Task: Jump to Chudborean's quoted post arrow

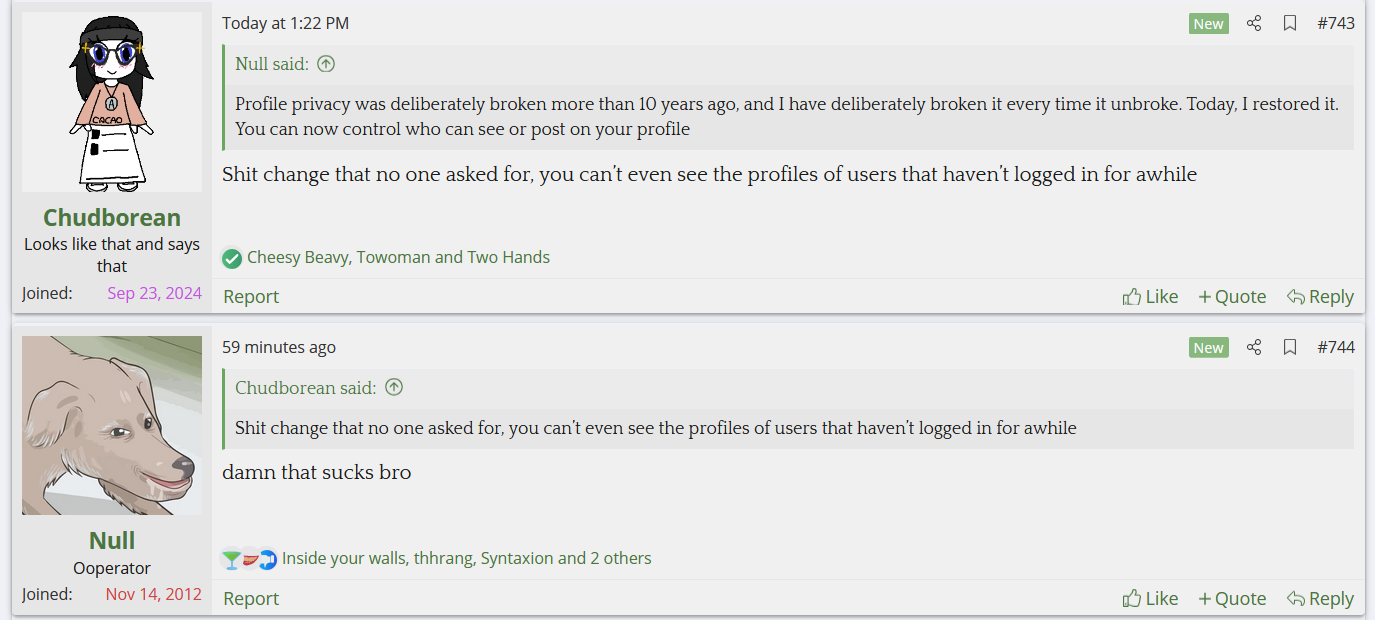Action: 394,387
